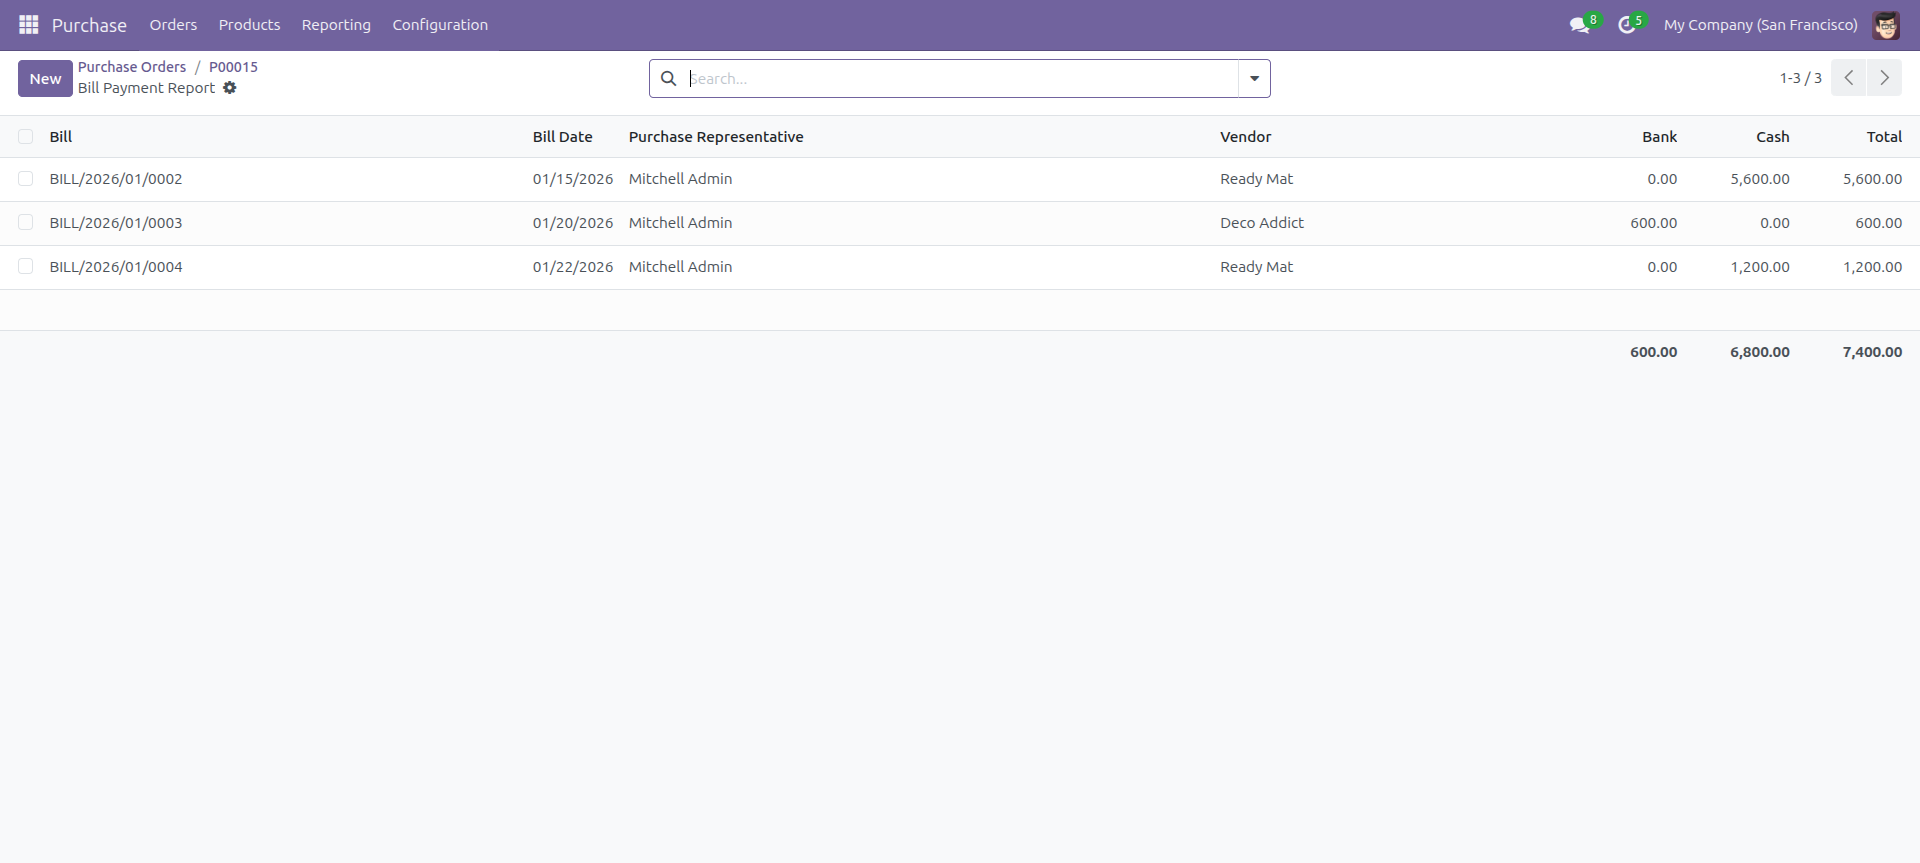
Task: Click the Purchase app title
Action: tap(89, 25)
